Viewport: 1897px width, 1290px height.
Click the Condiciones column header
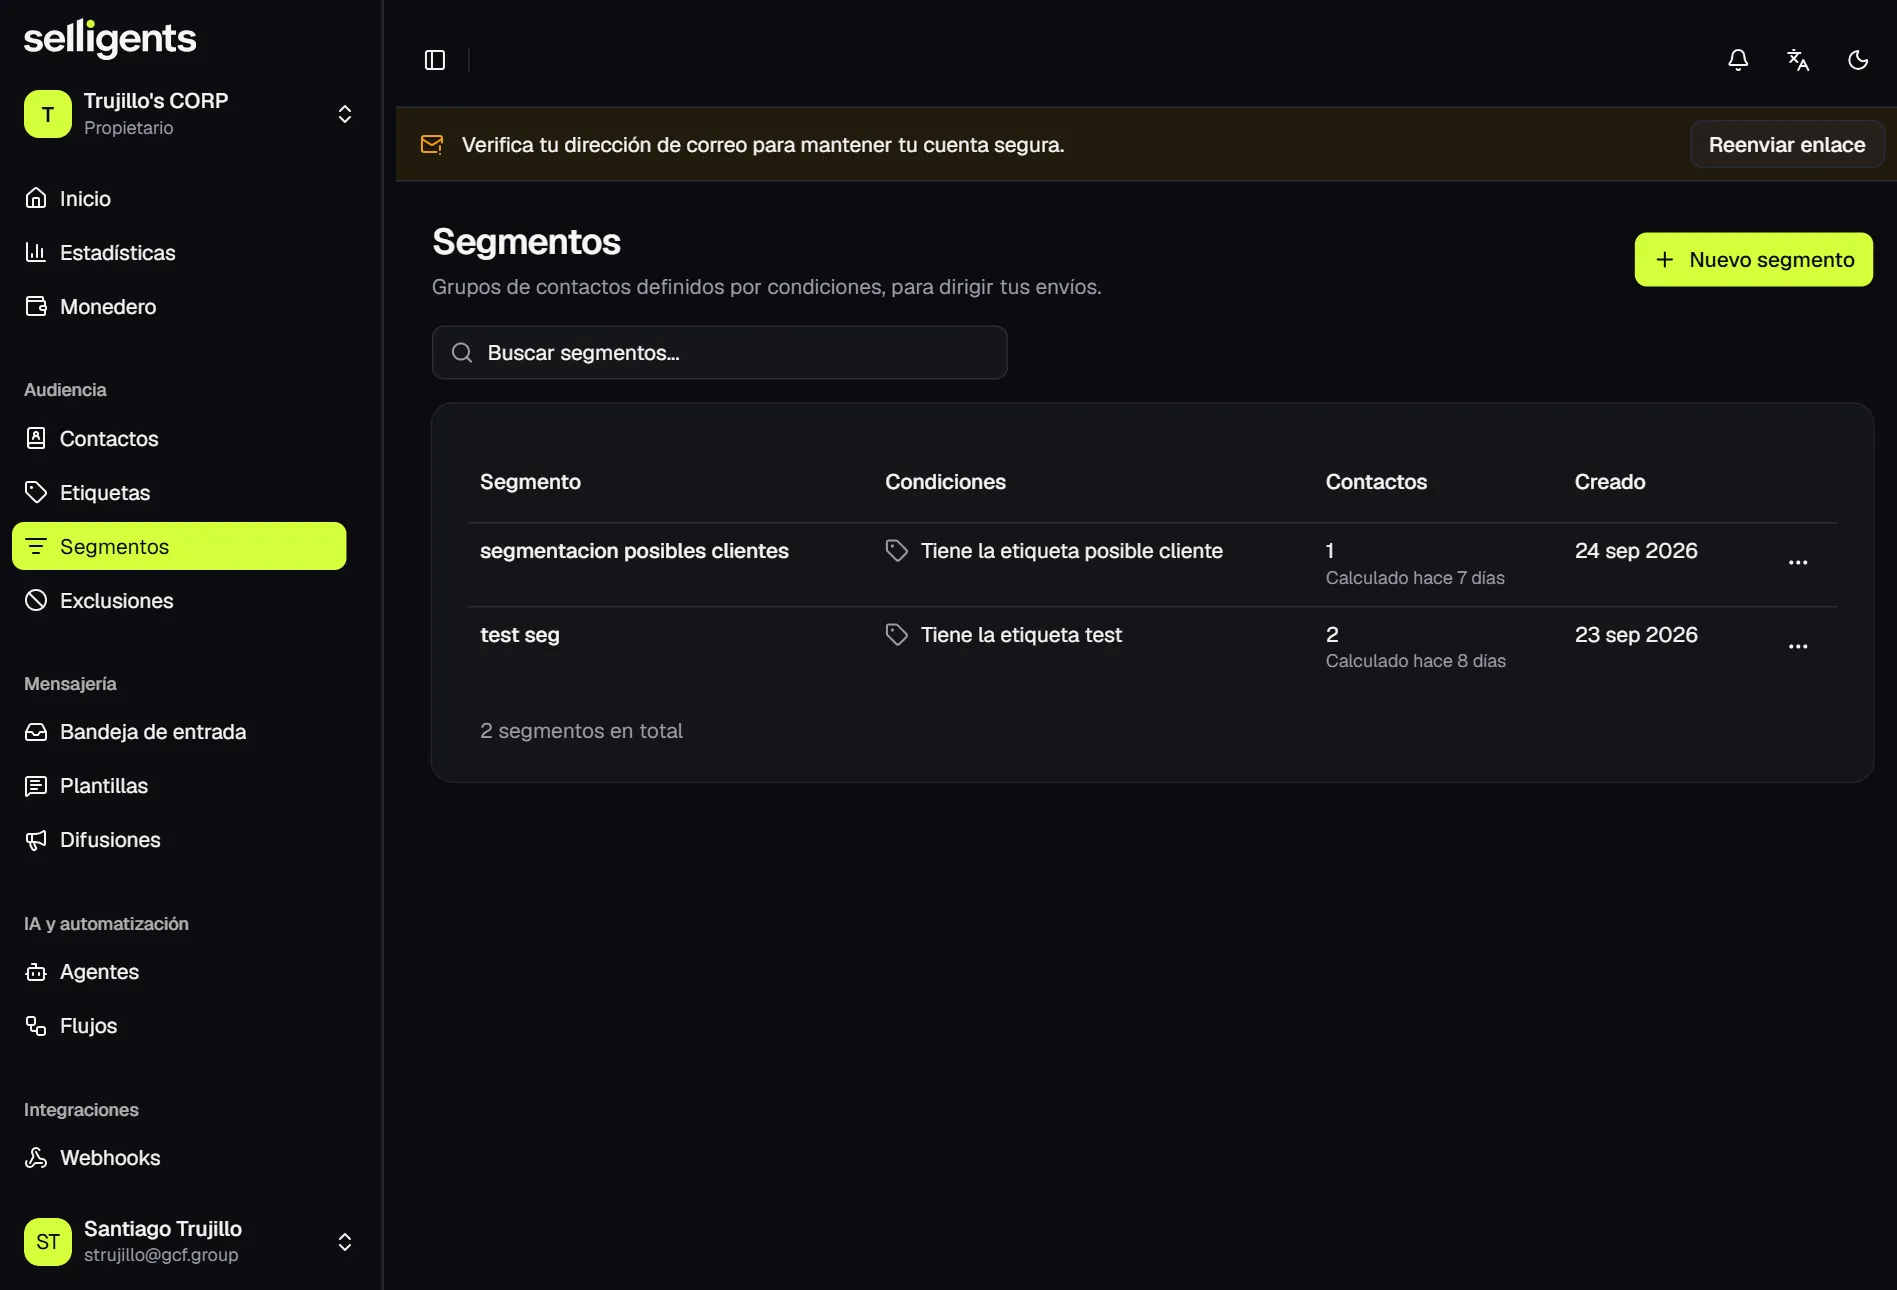(945, 482)
